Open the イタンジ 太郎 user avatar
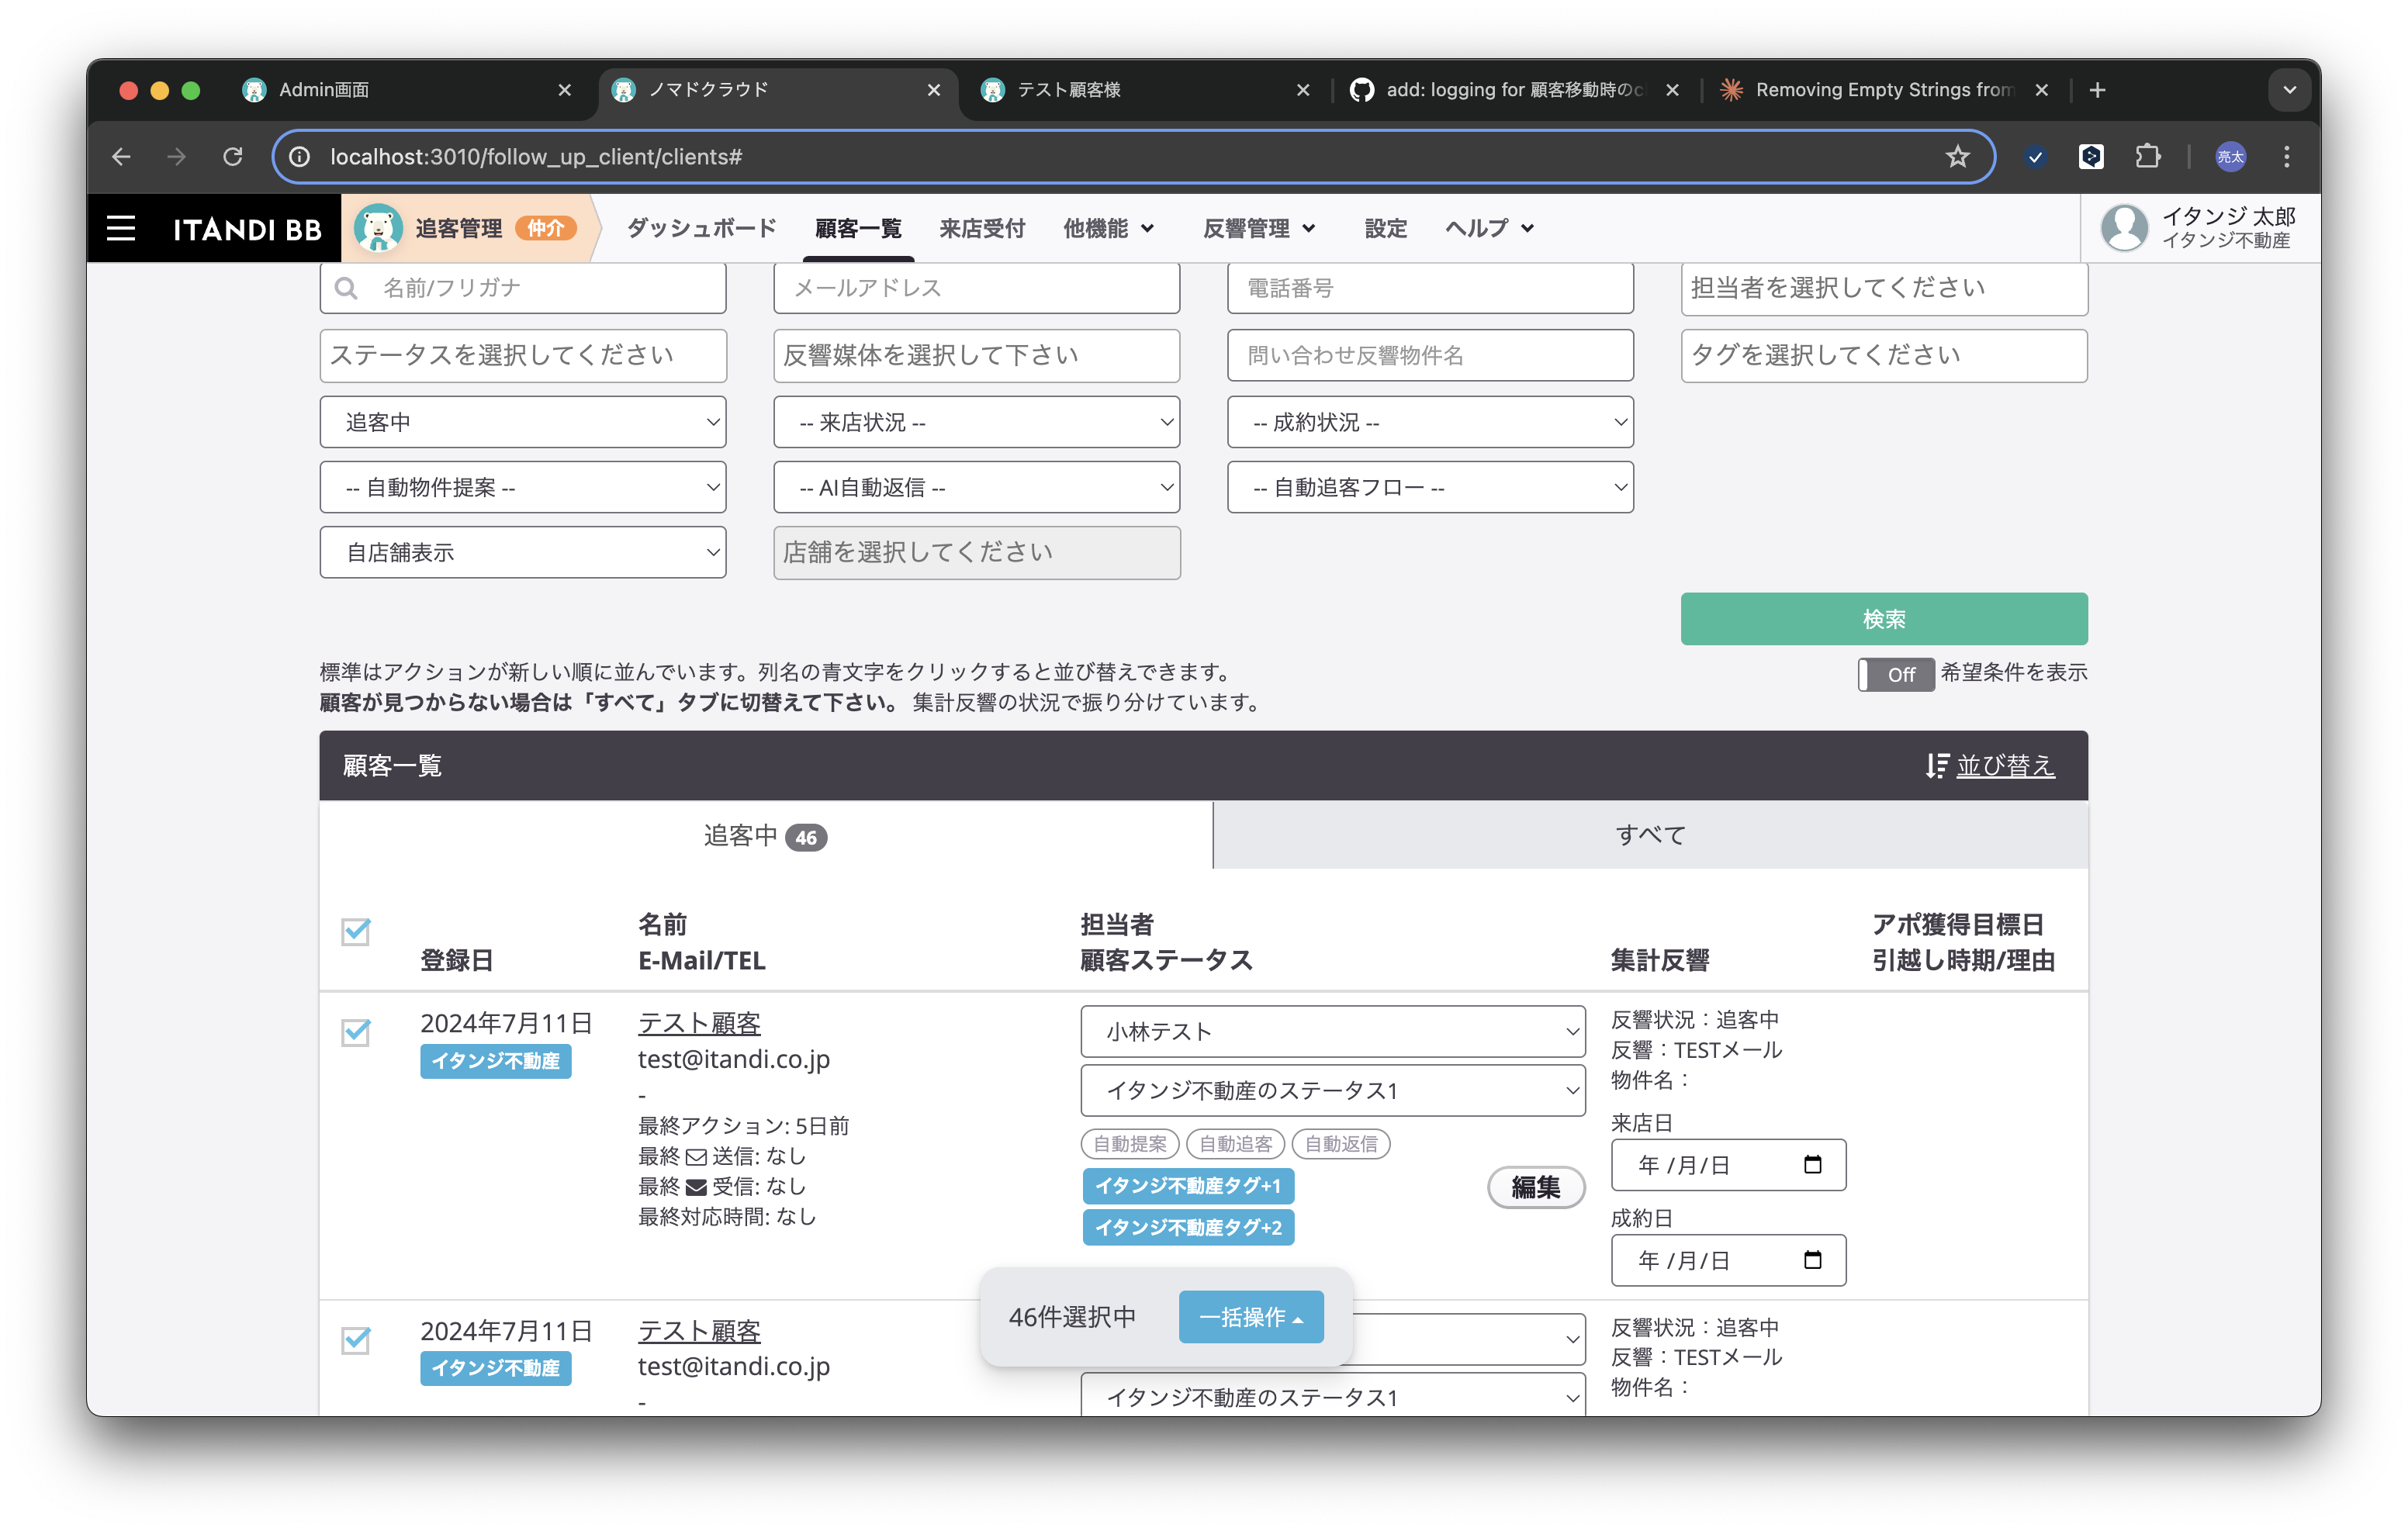The width and height of the screenshot is (2408, 1531). (x=2124, y=228)
